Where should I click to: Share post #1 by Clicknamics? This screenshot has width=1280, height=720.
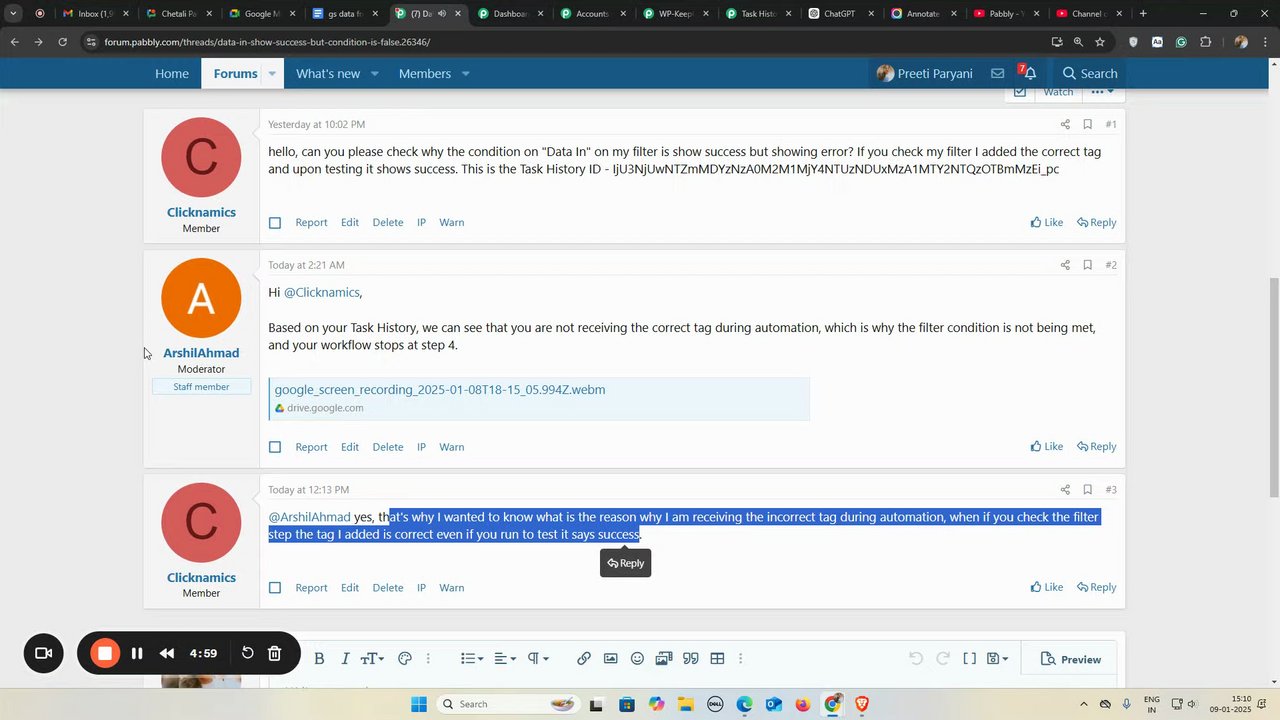click(1065, 125)
